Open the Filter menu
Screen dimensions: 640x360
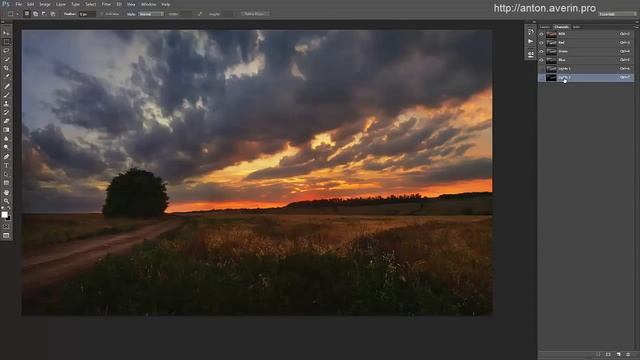(x=106, y=4)
